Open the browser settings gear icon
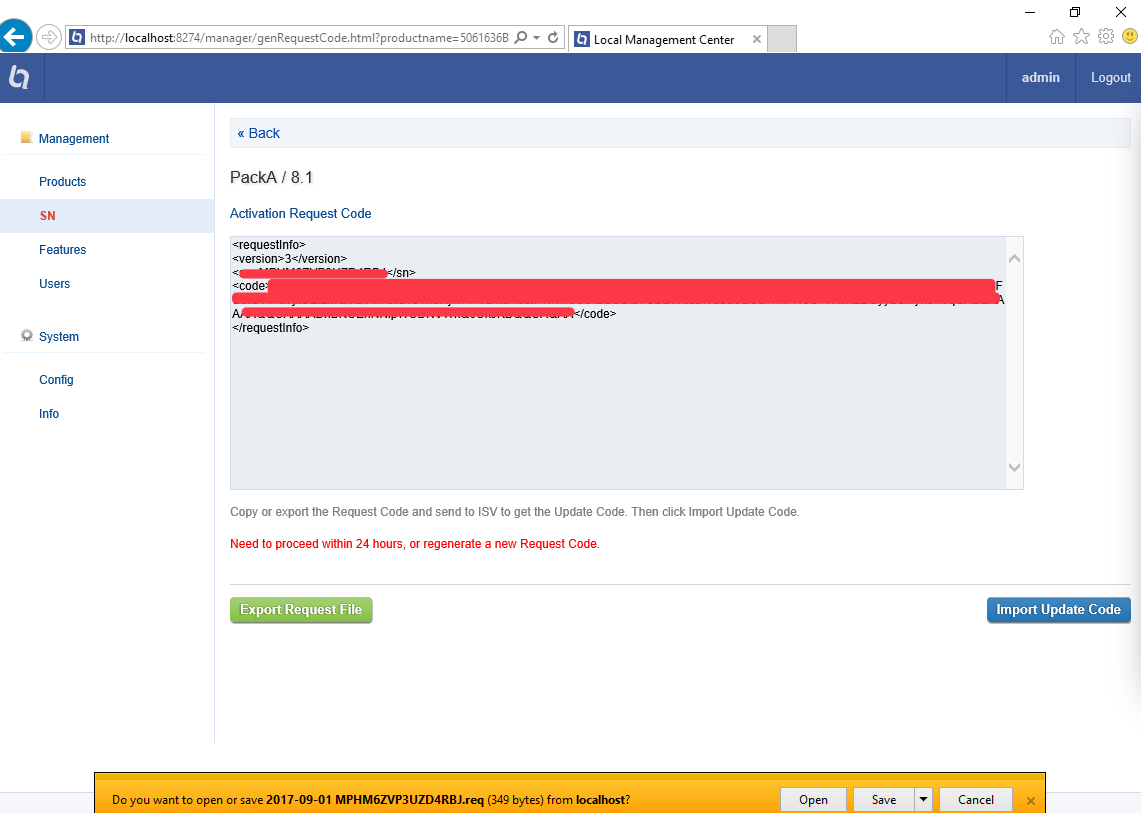Screen dimensions: 1141x813 1106,37
